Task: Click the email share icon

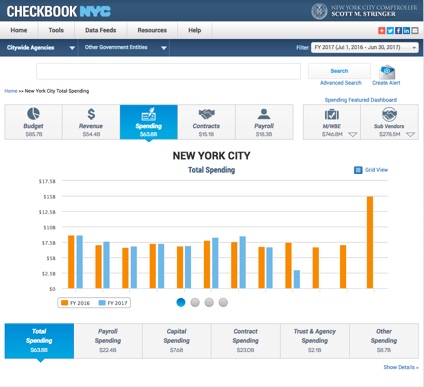Action: pyautogui.click(x=415, y=31)
